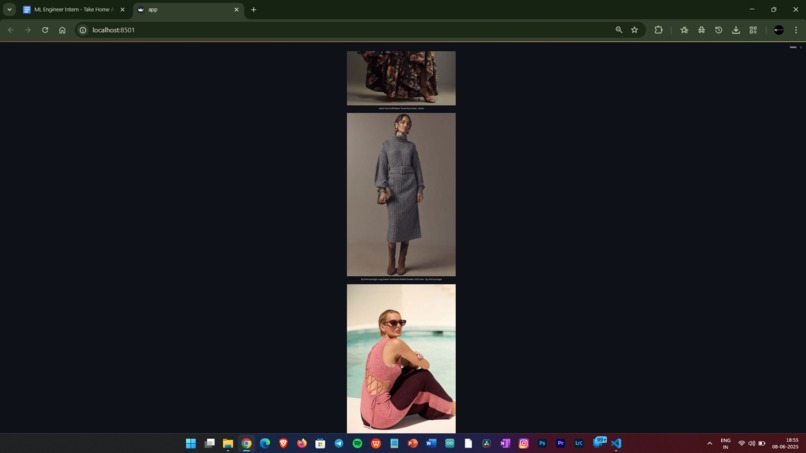806x453 pixels.
Task: Open Premiere Pro from the taskbar
Action: [561, 443]
